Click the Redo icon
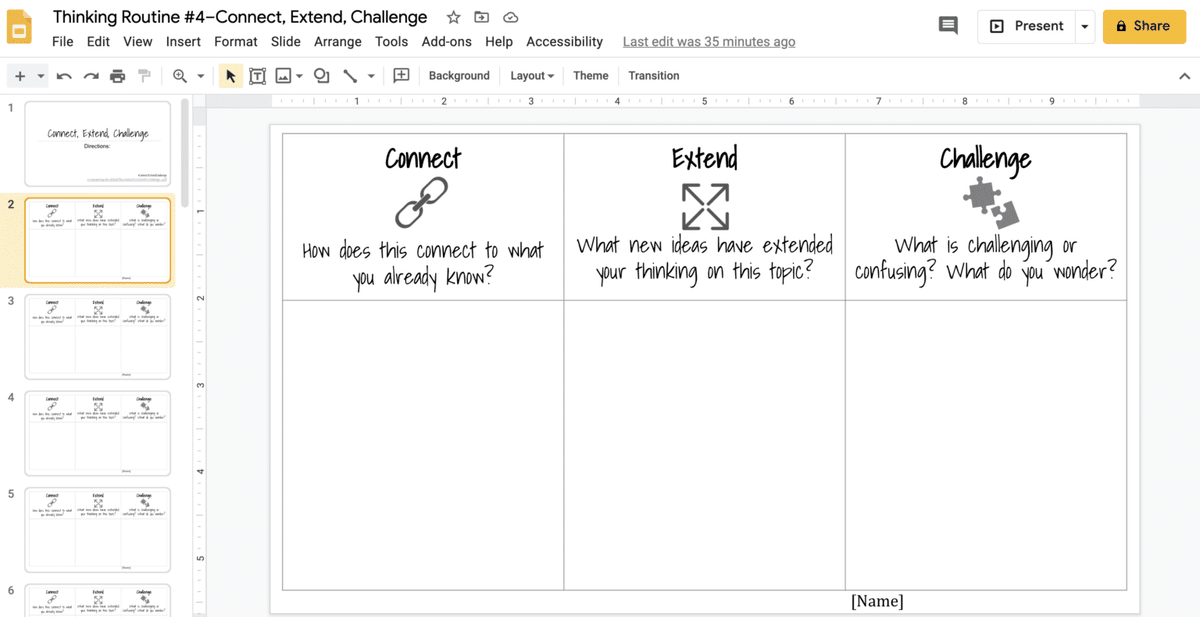 [91, 76]
